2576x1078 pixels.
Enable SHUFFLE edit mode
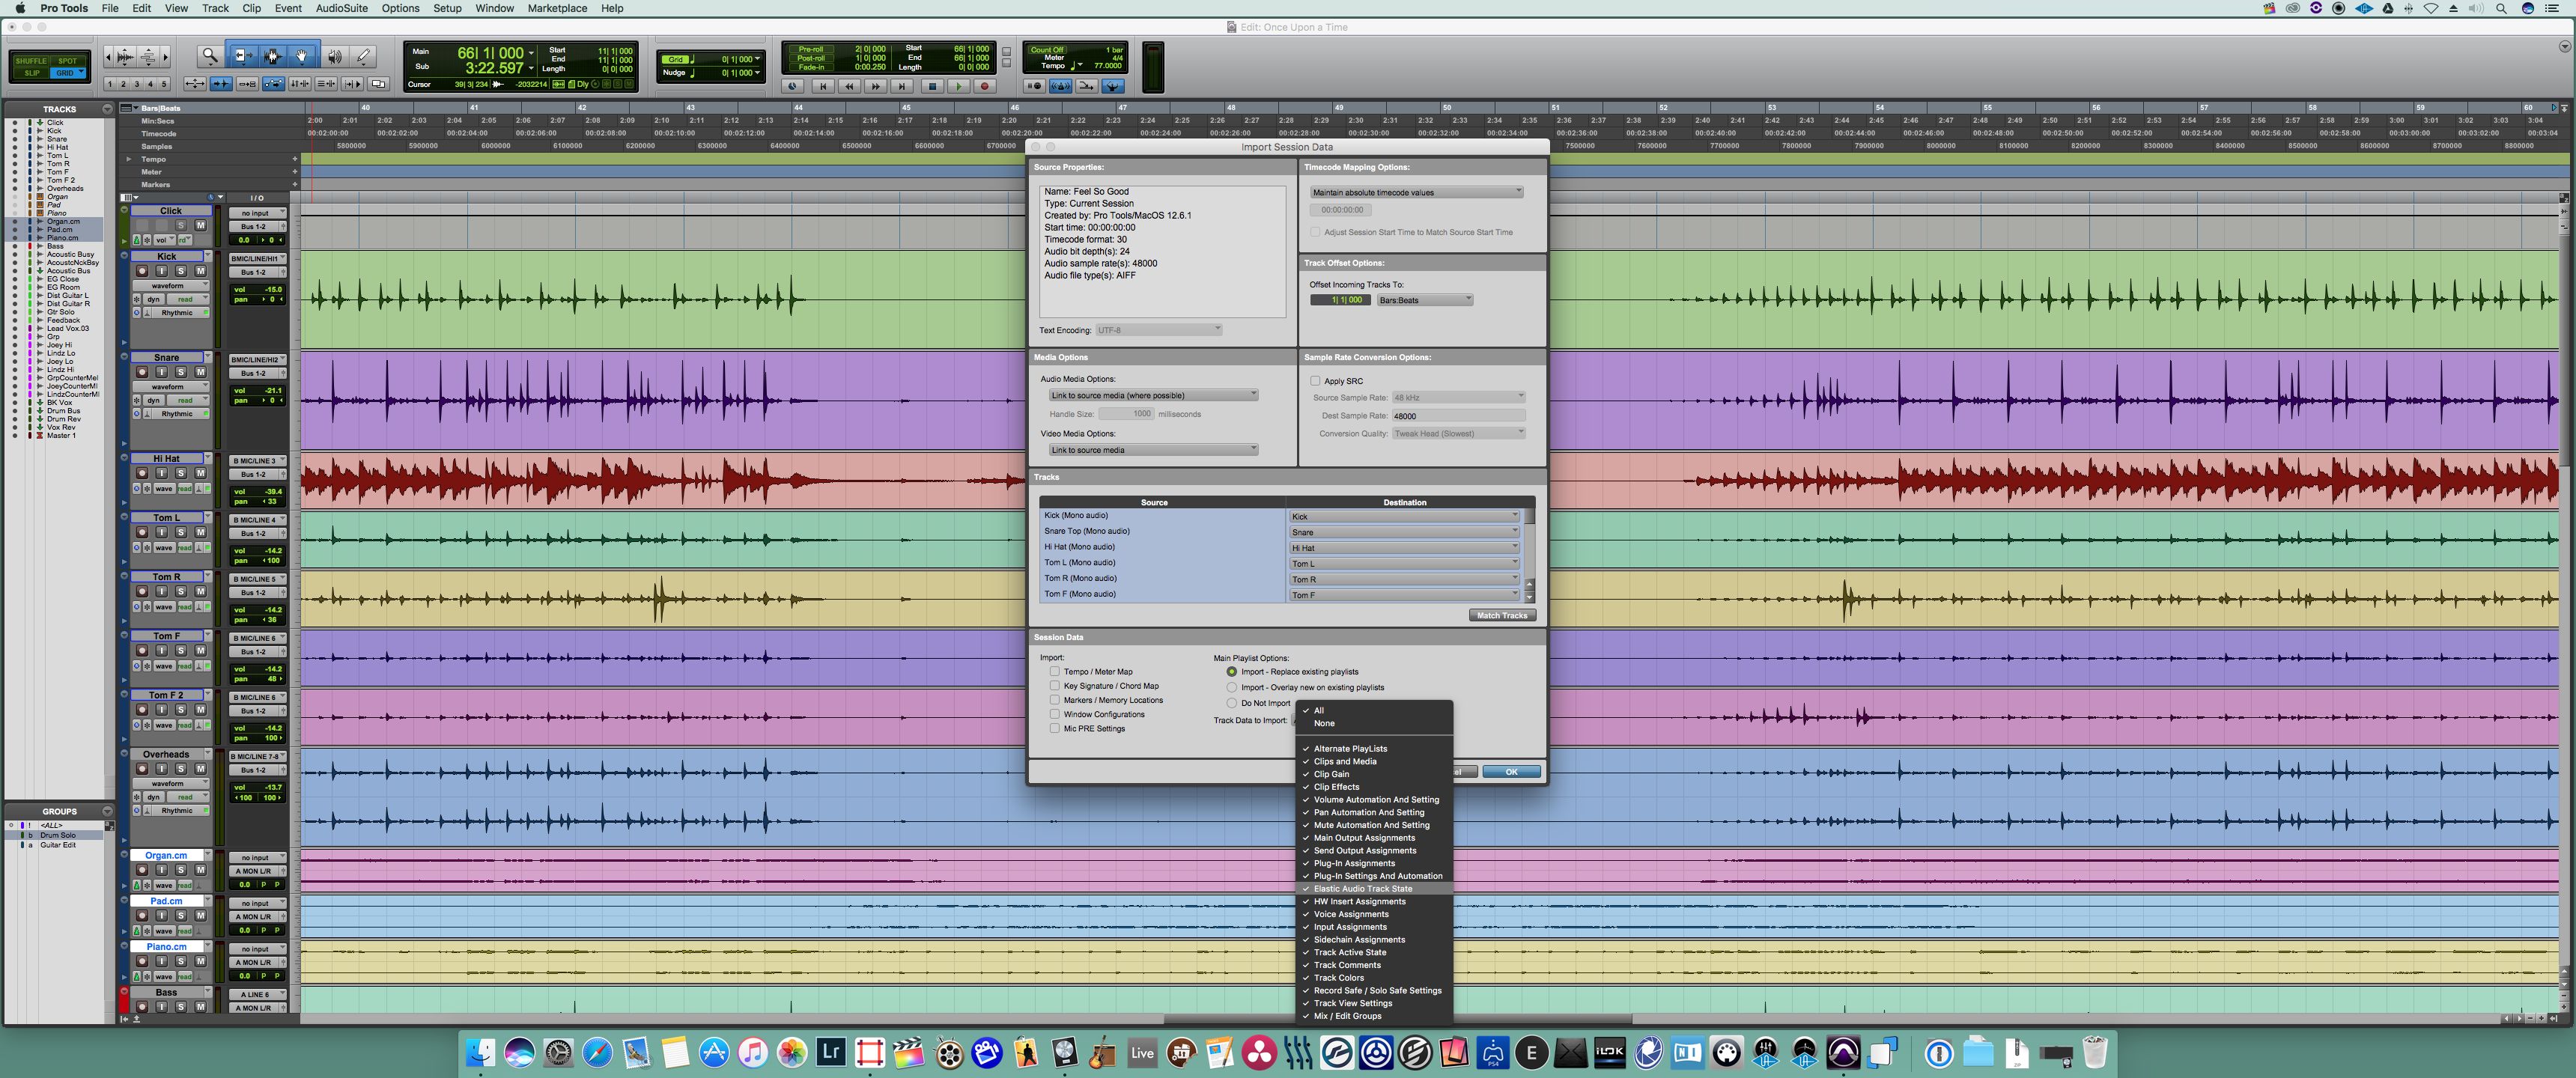[x=31, y=61]
